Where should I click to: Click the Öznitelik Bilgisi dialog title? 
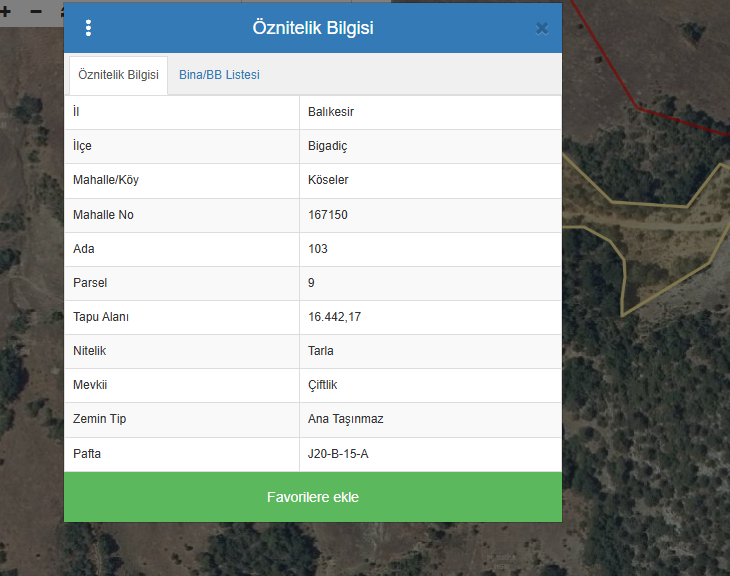313,28
